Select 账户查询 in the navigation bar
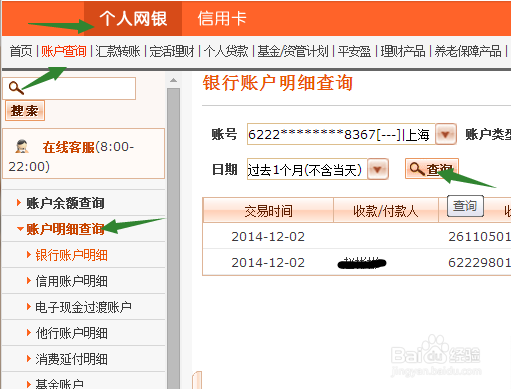 tap(64, 51)
